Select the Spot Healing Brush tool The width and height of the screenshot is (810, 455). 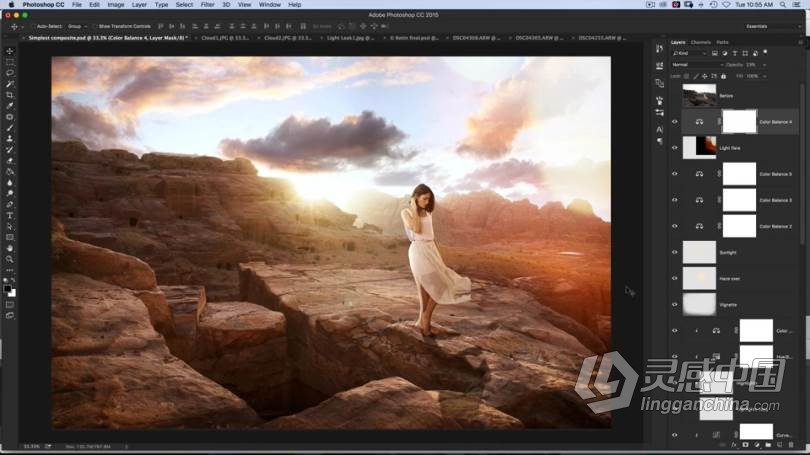point(10,117)
